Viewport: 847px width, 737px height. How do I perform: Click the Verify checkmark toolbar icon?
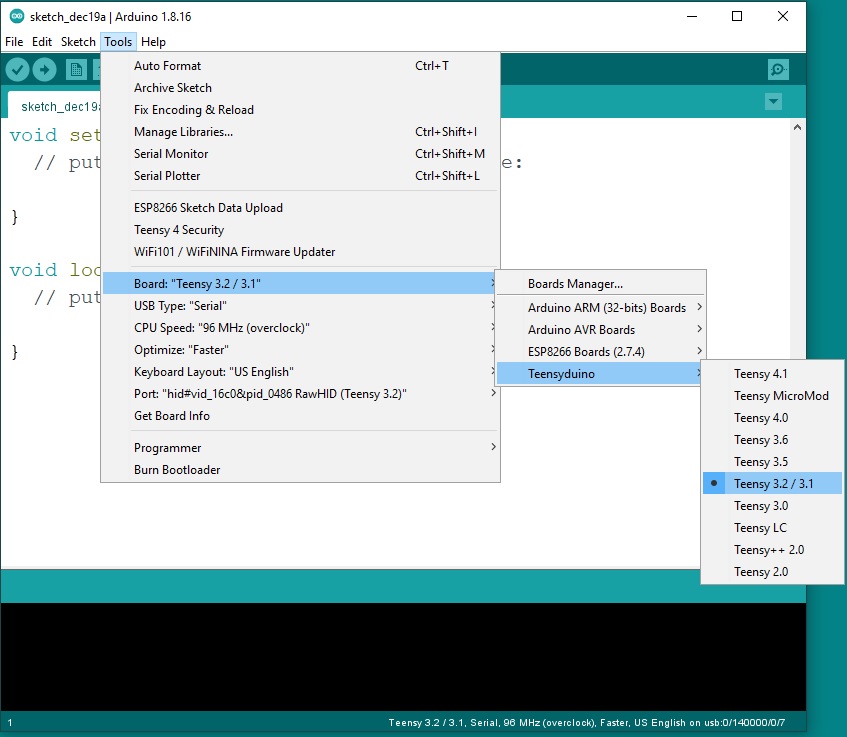pos(18,69)
